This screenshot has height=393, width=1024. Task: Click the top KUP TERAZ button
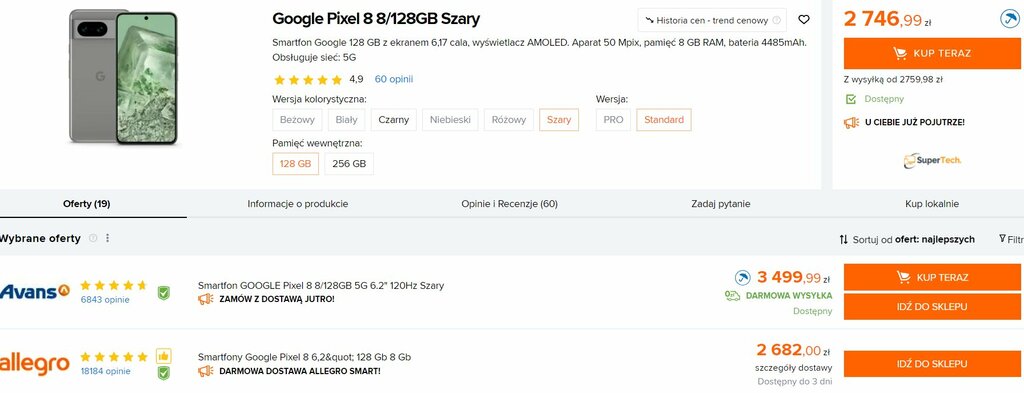pyautogui.click(x=932, y=54)
